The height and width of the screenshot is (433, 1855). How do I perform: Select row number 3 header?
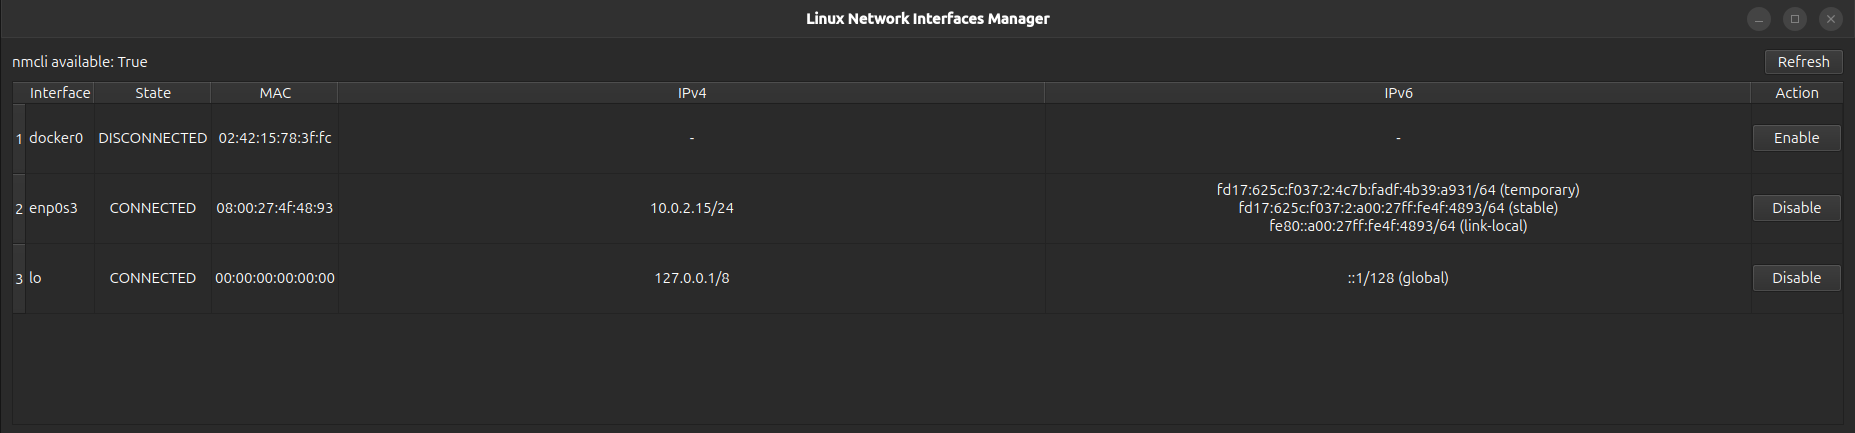pos(19,279)
